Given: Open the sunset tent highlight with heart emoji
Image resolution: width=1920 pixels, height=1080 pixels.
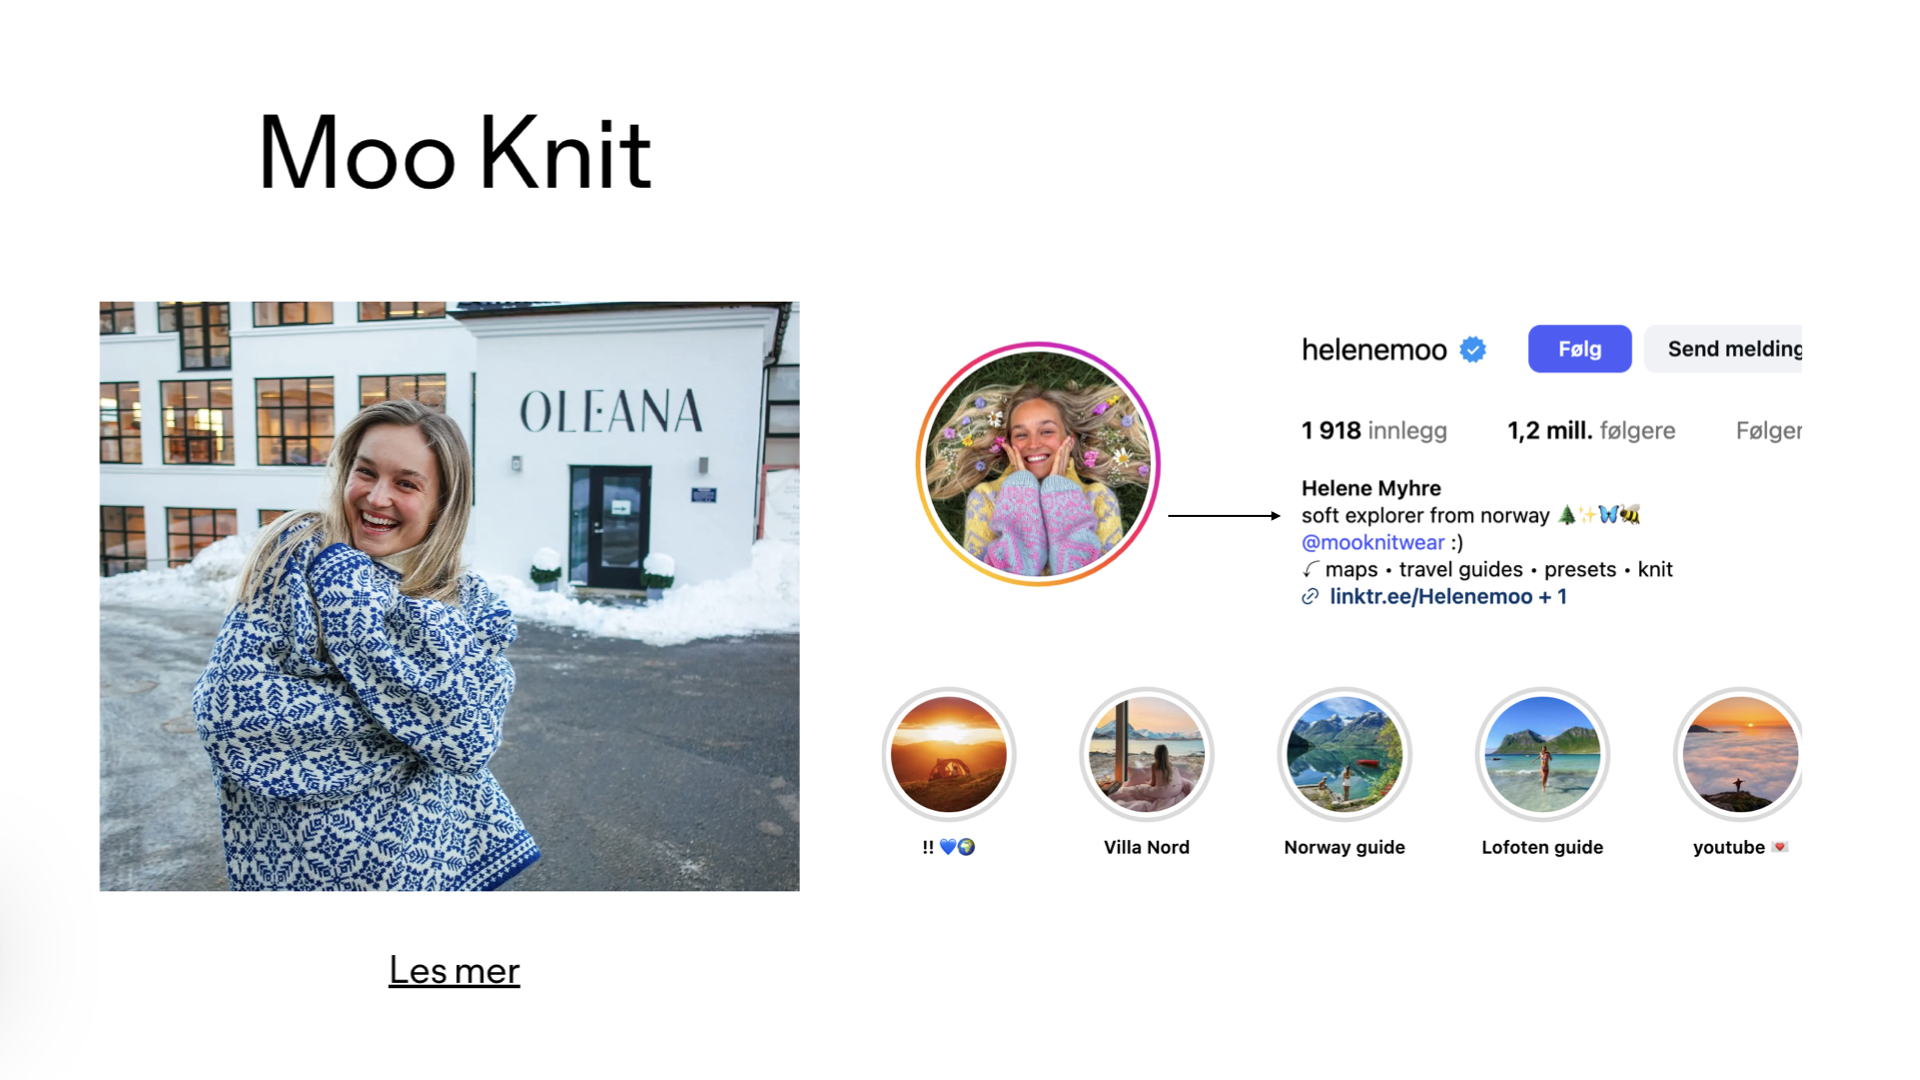Looking at the screenshot, I should (948, 754).
